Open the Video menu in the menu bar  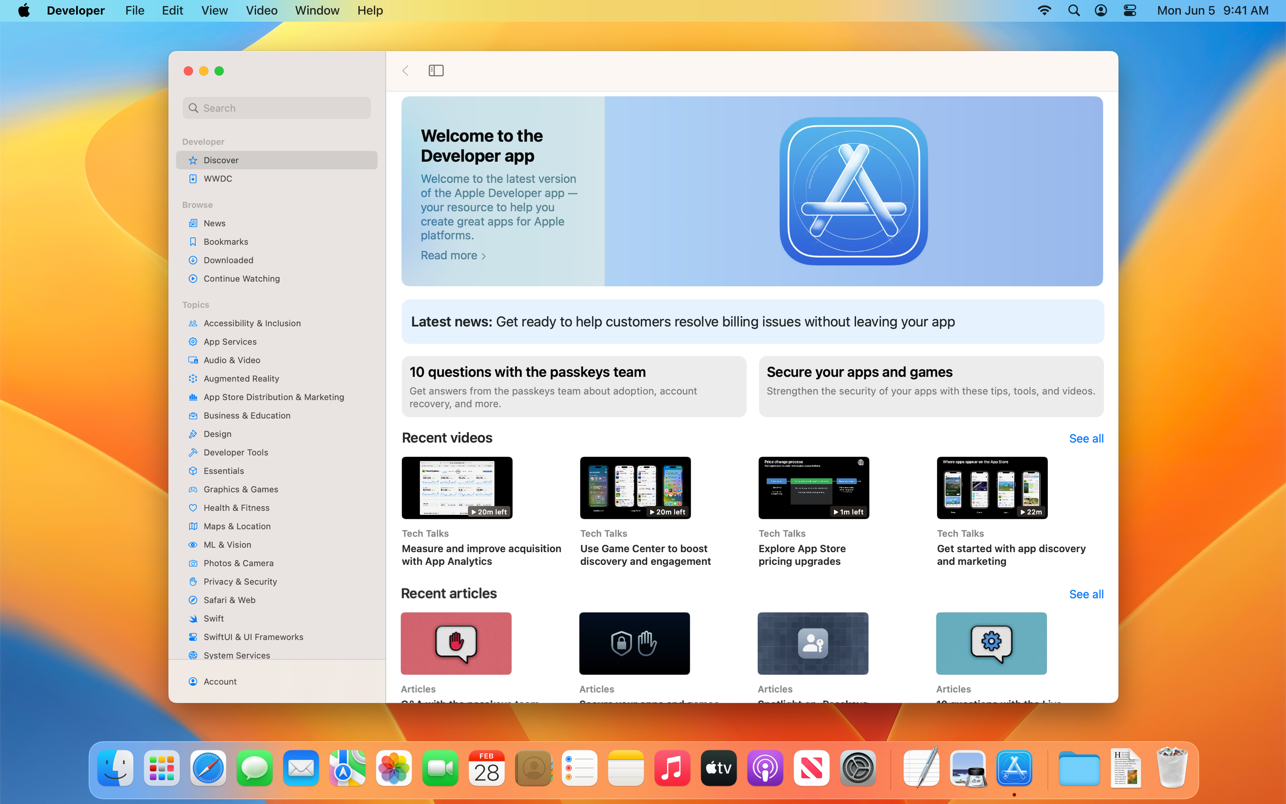[x=261, y=10]
